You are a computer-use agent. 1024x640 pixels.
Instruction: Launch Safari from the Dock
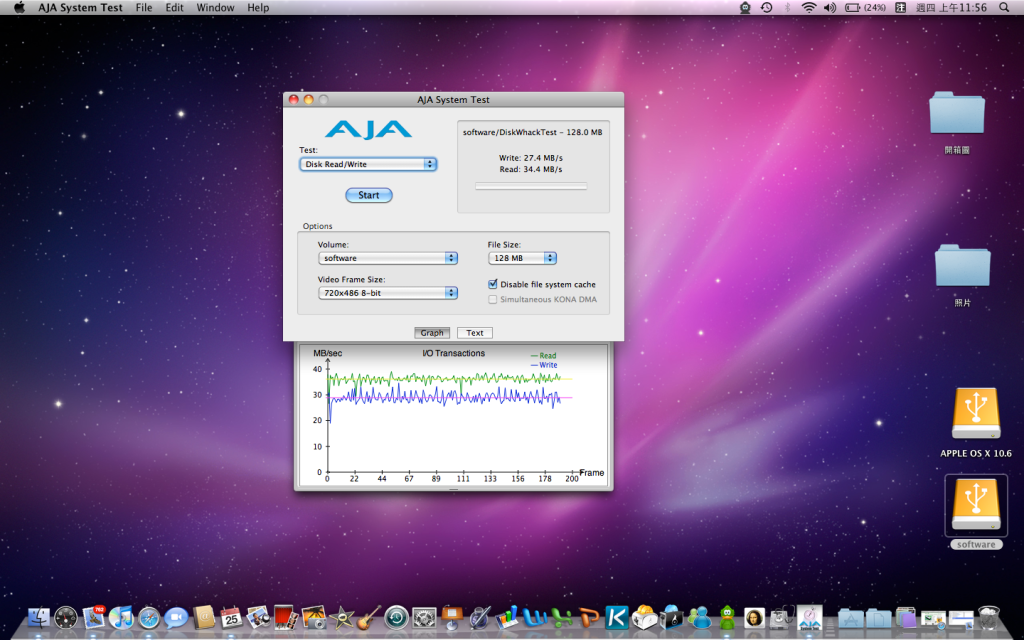(x=149, y=616)
